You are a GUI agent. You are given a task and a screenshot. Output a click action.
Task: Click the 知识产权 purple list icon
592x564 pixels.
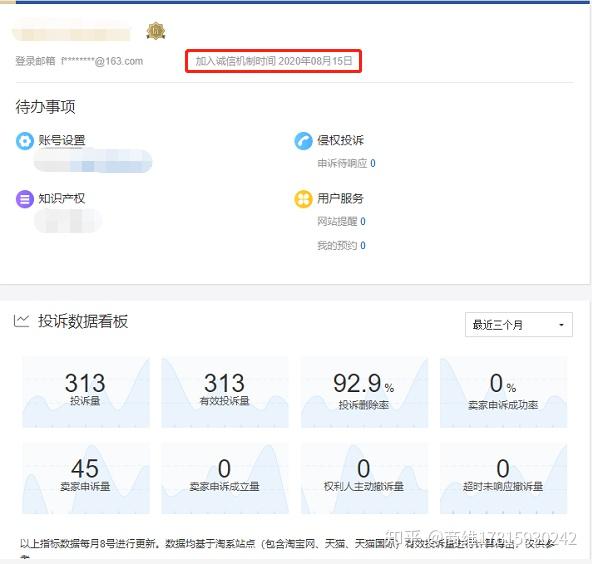click(25, 199)
